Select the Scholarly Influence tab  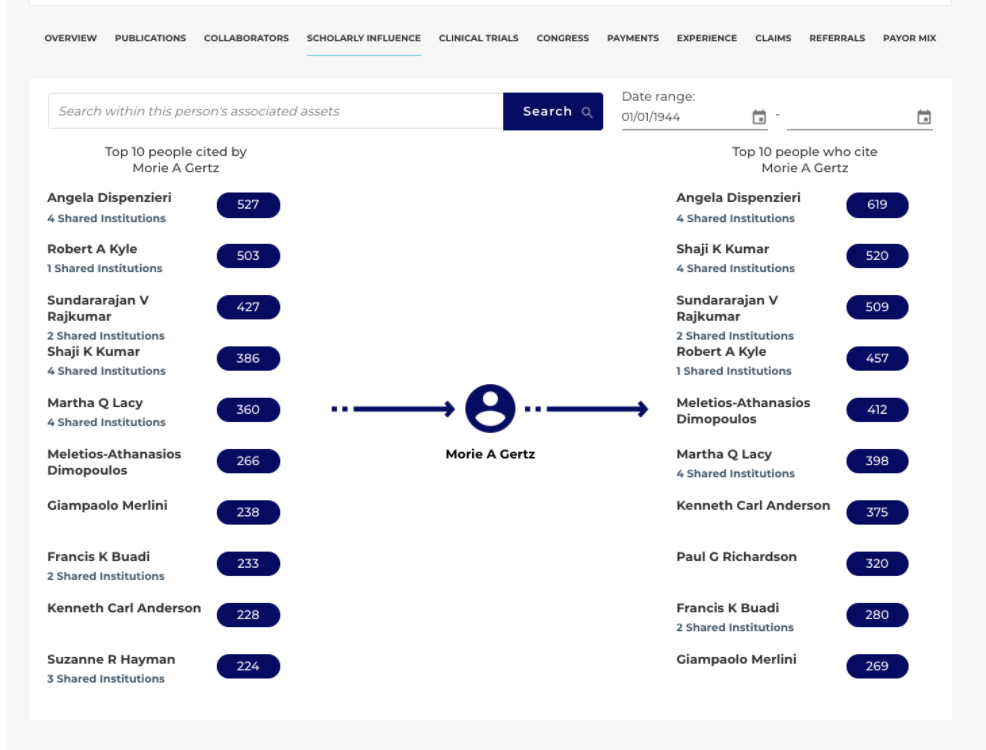(363, 38)
